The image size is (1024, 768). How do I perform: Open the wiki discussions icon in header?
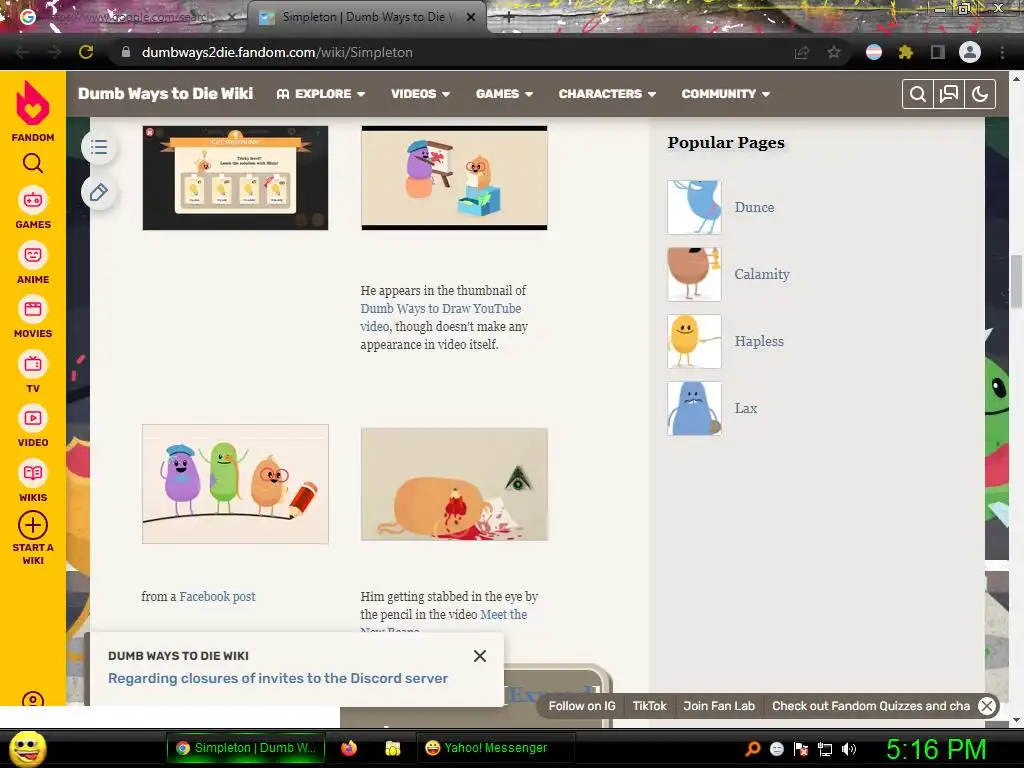(x=949, y=94)
